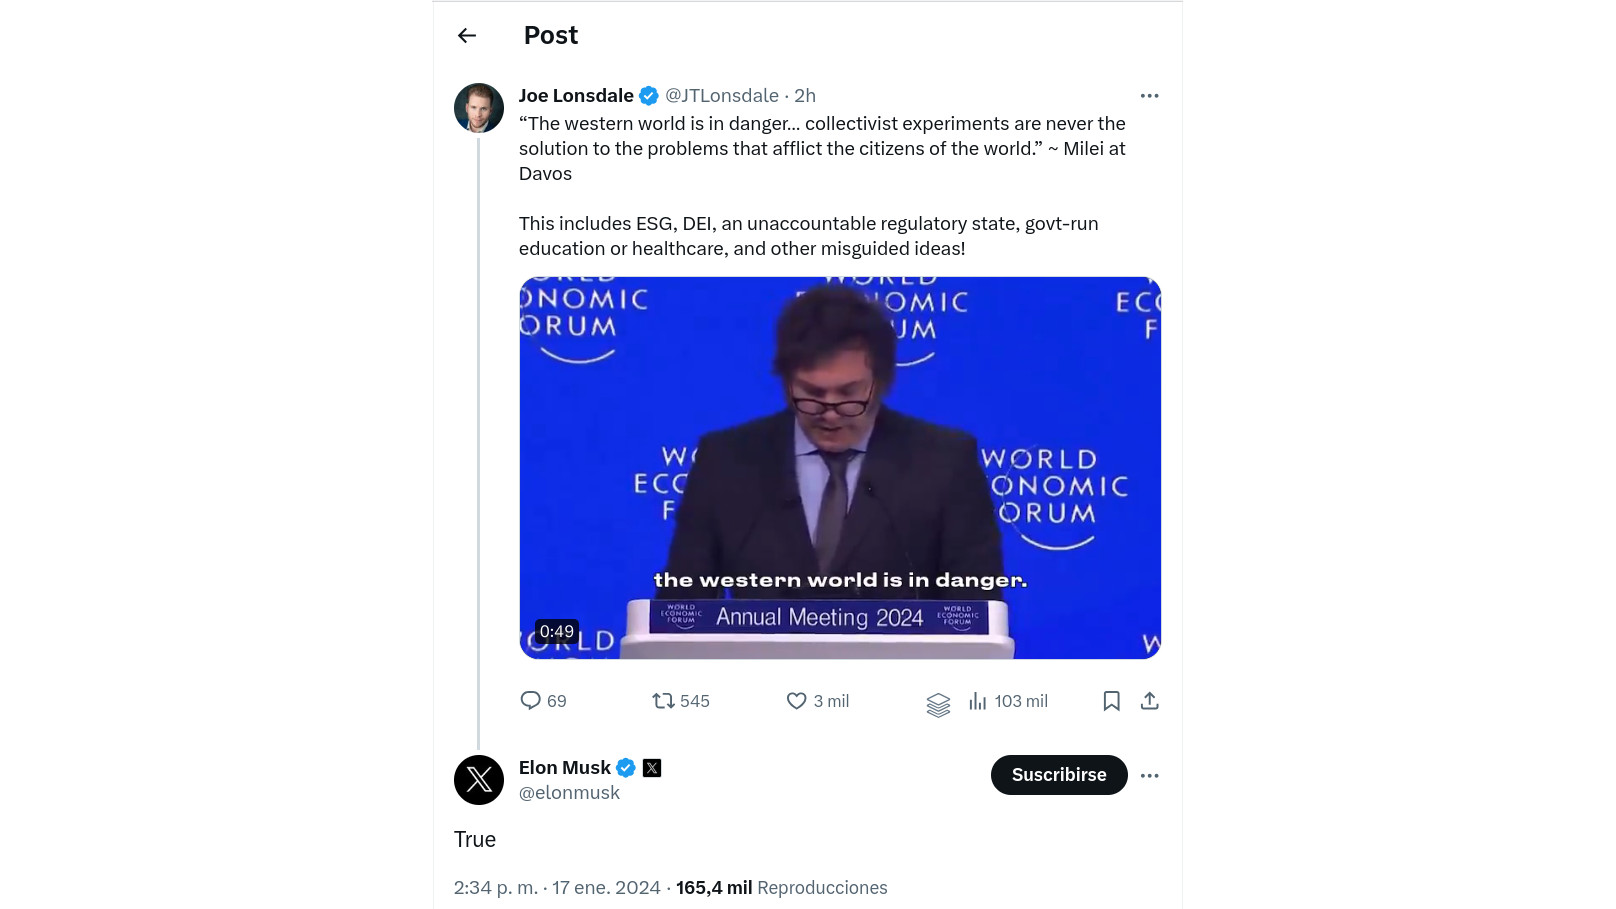Like the Joe Lonsdale post
This screenshot has width=1616, height=909.
(796, 701)
